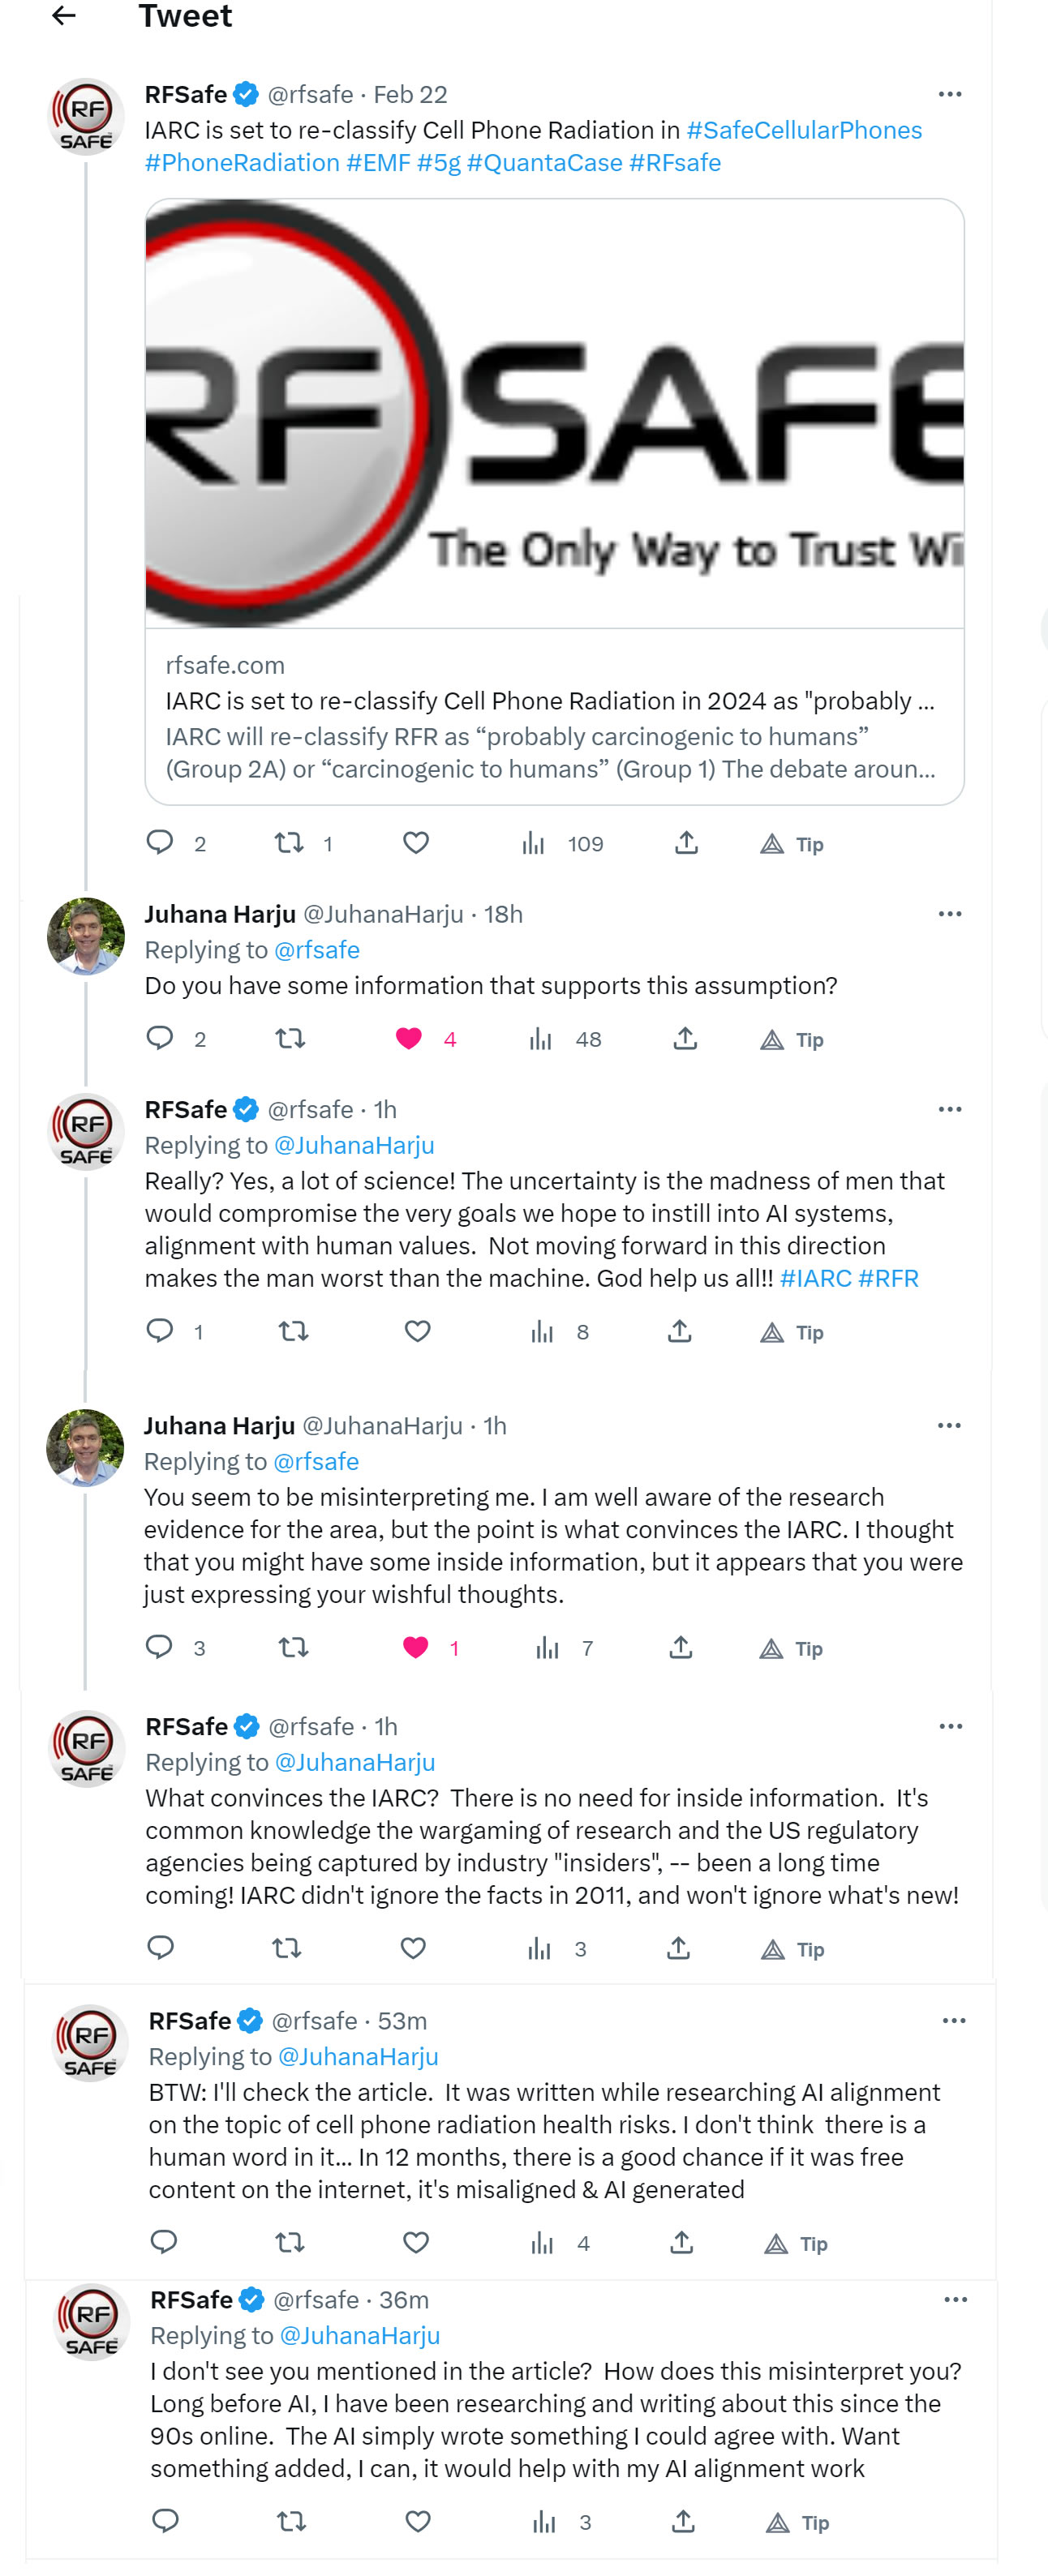
Task: Unlike Juhana's 'wishful thoughts' reply
Action: [x=415, y=1647]
